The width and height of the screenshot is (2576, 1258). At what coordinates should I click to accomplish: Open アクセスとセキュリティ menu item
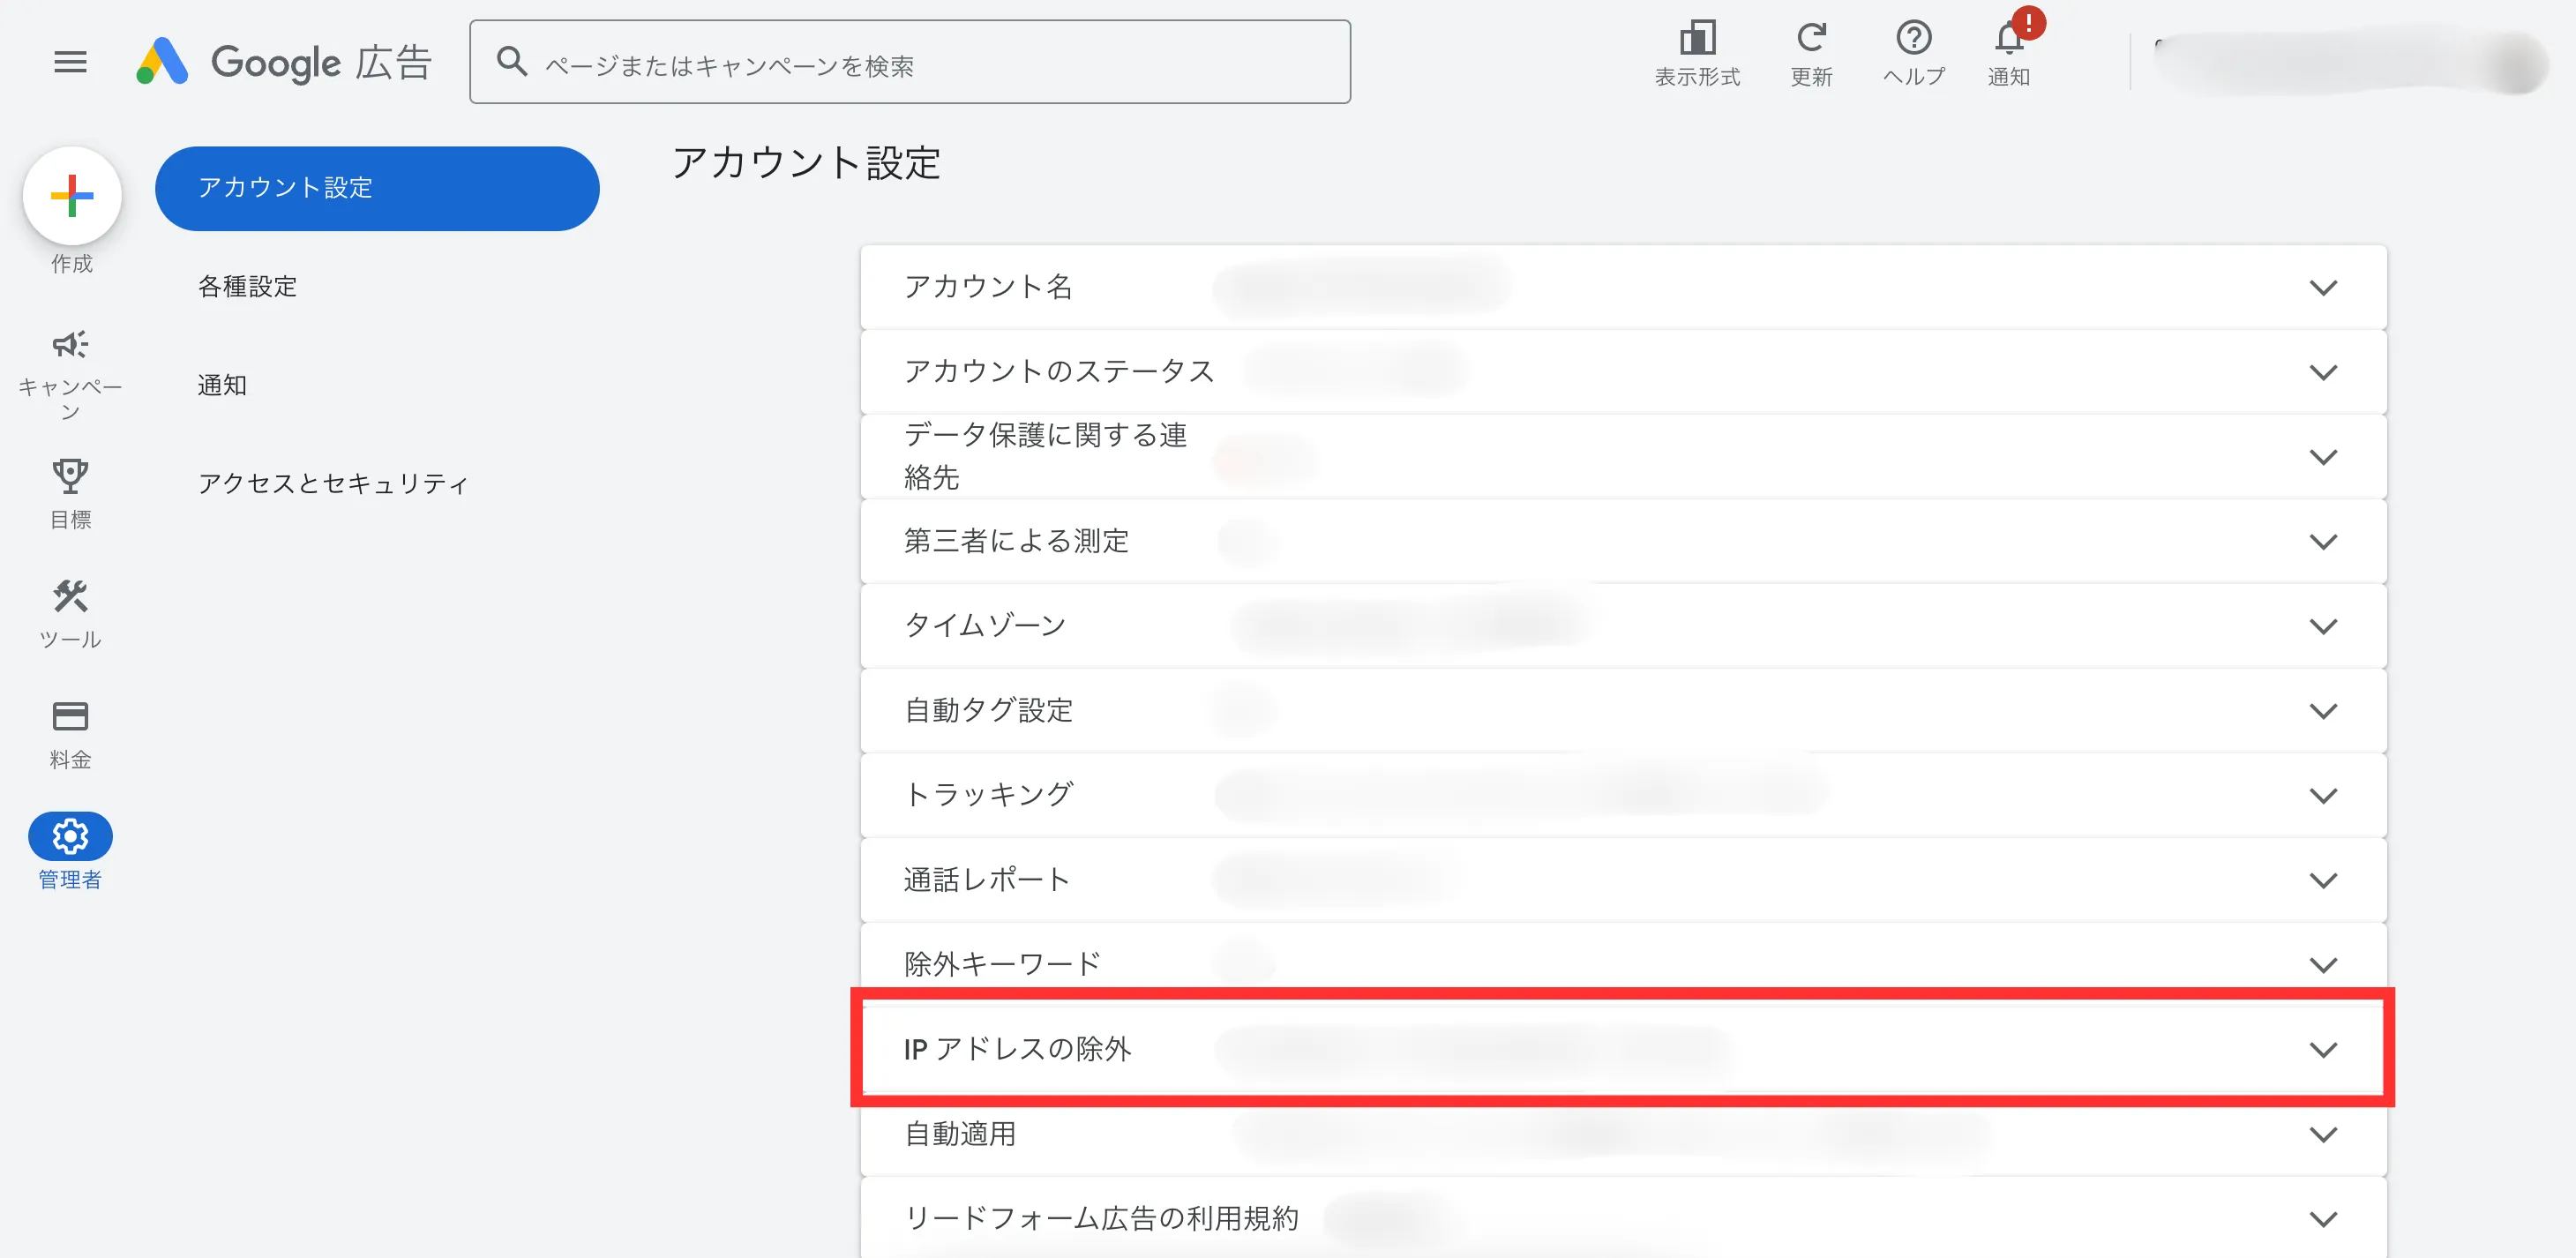[333, 484]
